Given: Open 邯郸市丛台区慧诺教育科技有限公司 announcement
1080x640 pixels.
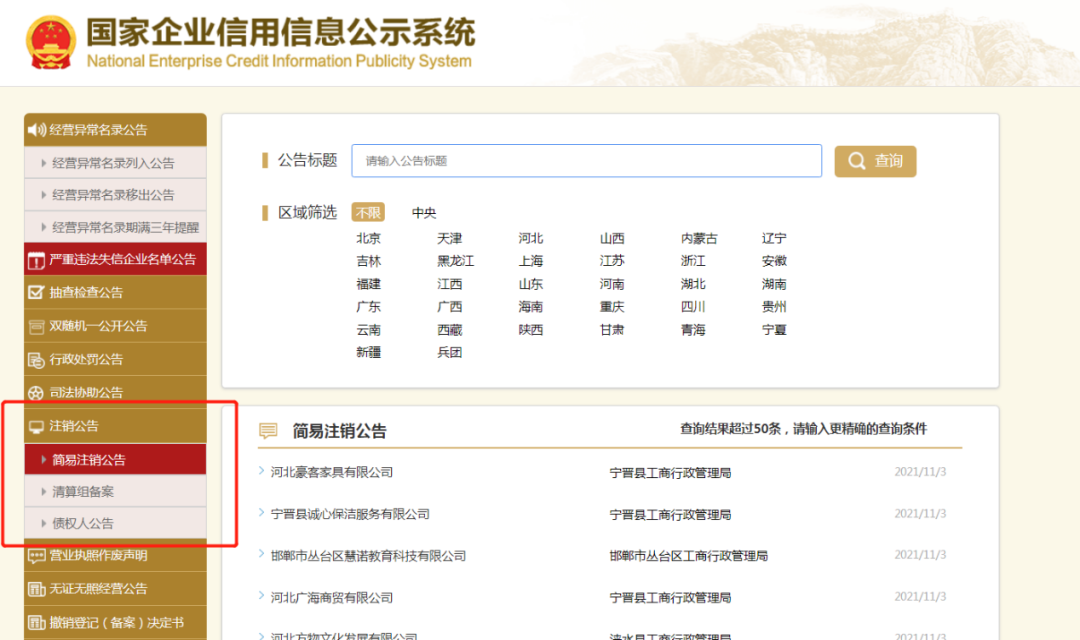Looking at the screenshot, I should tap(368, 556).
